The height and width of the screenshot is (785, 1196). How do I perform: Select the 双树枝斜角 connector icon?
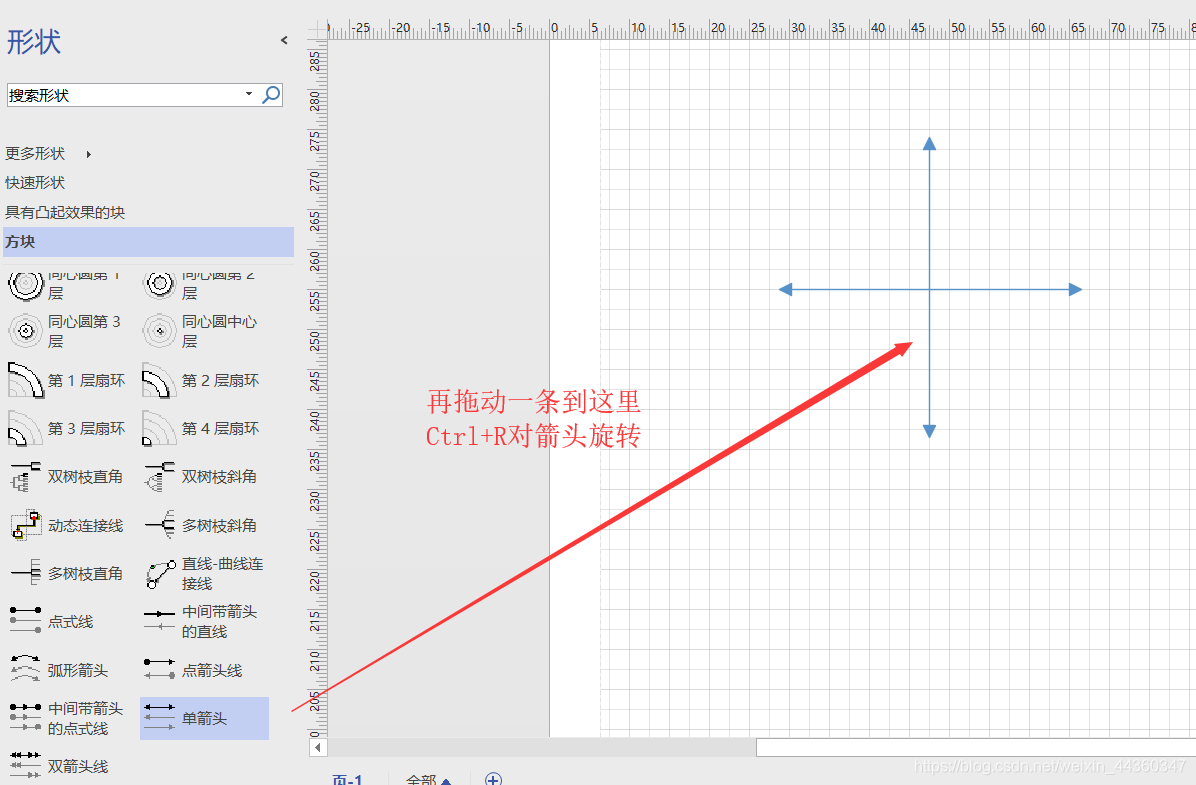[x=159, y=477]
